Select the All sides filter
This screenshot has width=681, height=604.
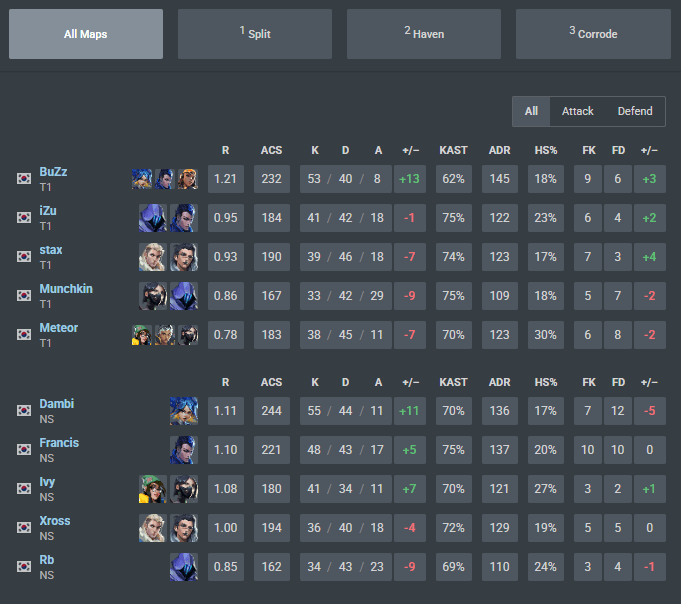point(531,112)
